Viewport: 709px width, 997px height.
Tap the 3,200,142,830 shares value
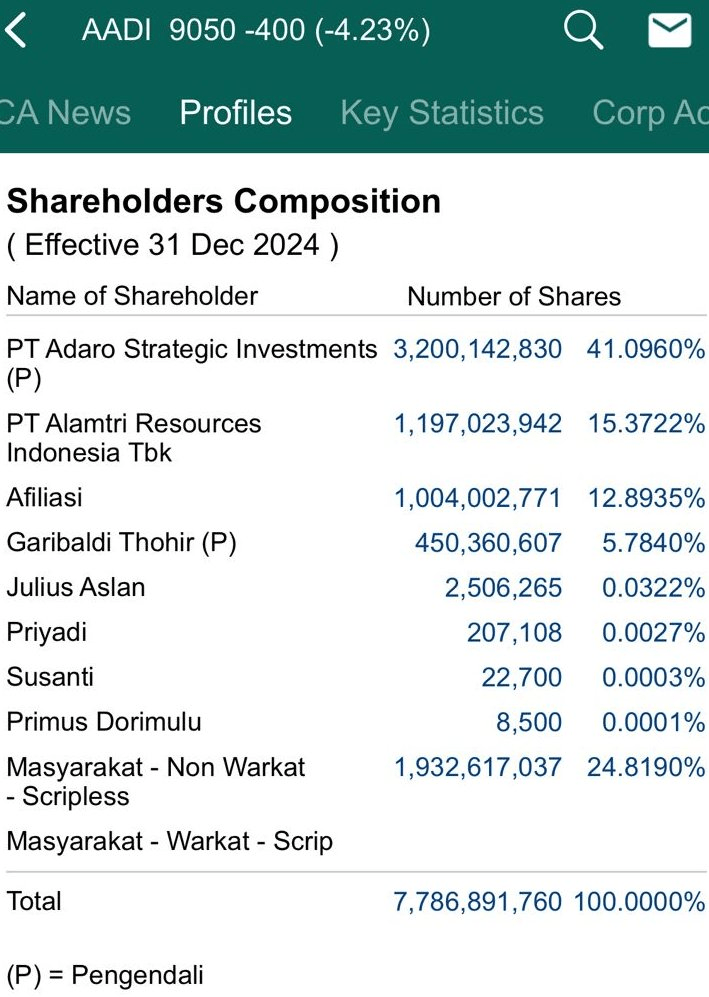tap(477, 349)
